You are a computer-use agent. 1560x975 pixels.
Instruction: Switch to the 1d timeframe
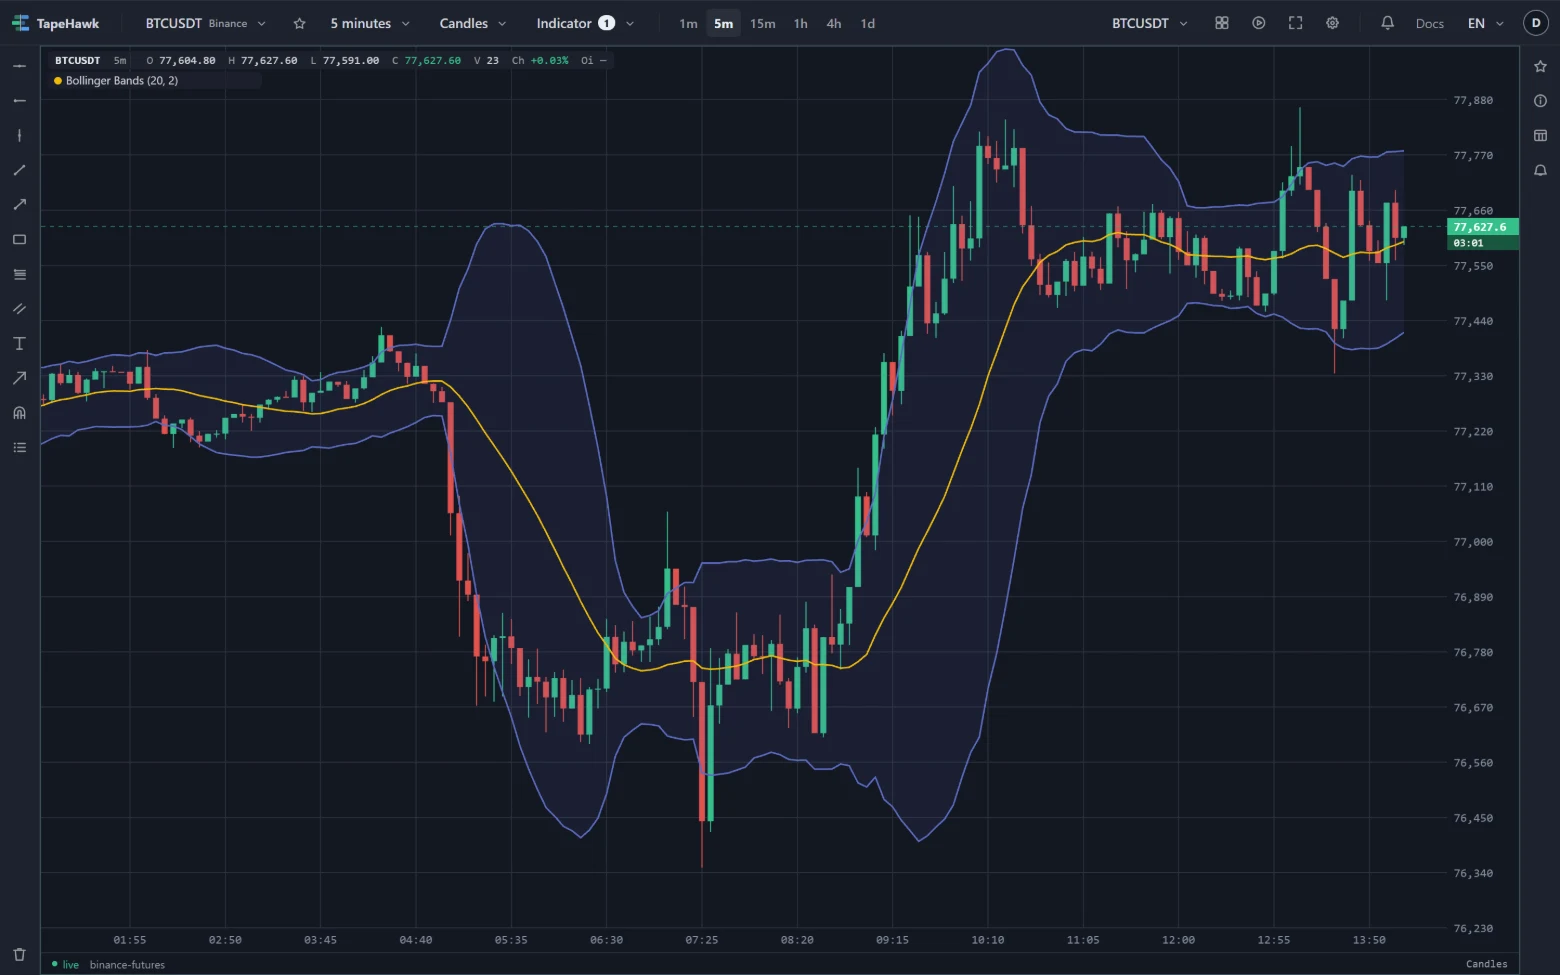tap(868, 23)
